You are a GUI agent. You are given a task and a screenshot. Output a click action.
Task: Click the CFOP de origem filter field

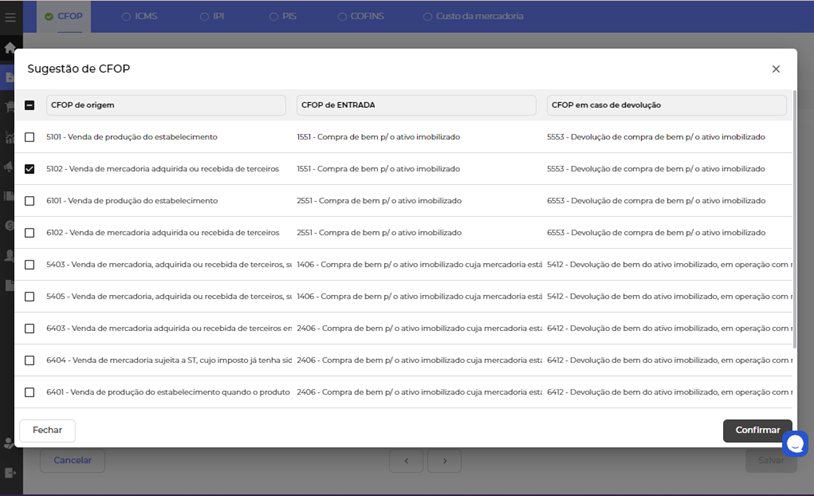click(166, 105)
